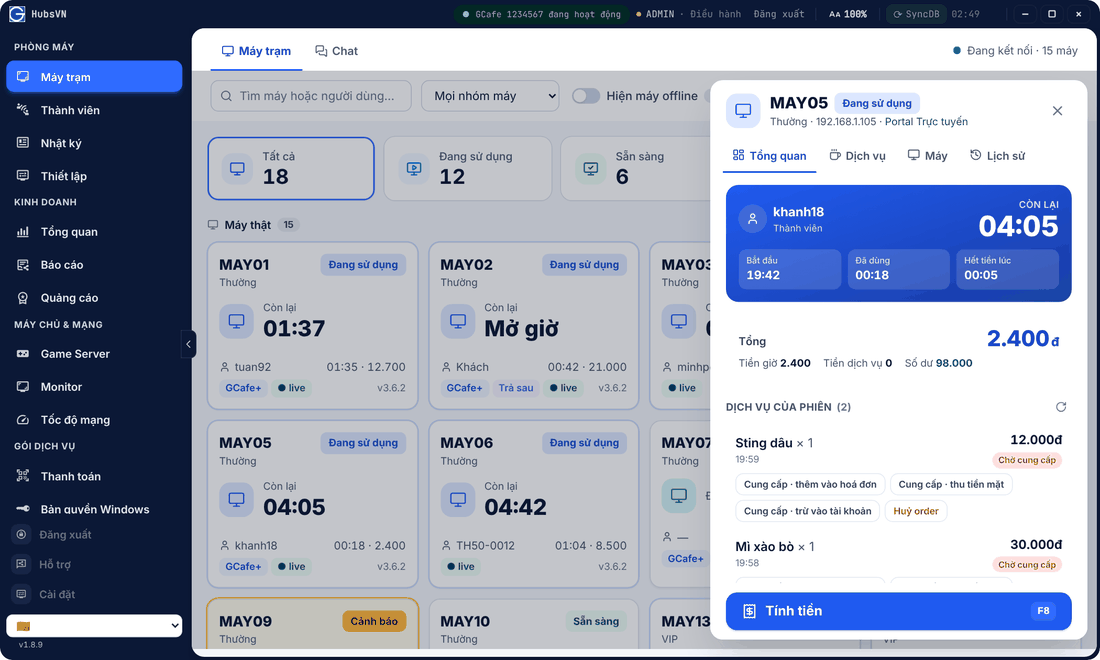Select the Máy trạm top tab
1100x660 pixels.
(x=256, y=51)
